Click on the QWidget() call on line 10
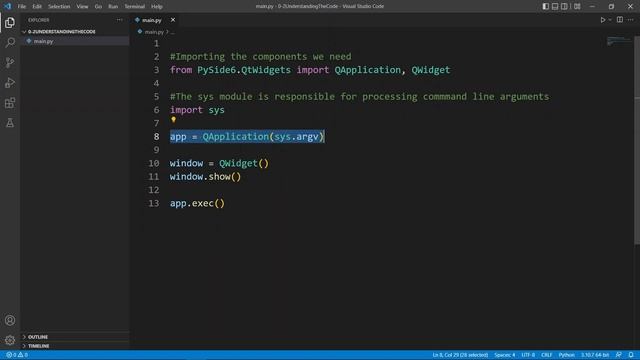Viewport: 640px width, 360px height. 244,163
